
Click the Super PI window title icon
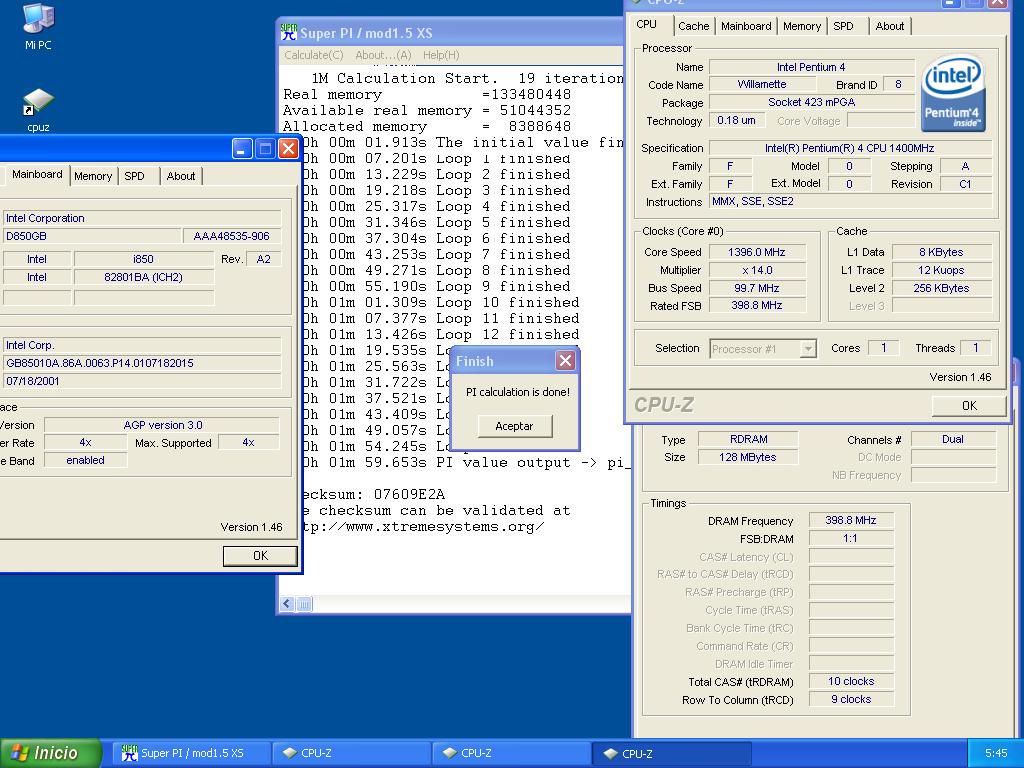[288, 32]
